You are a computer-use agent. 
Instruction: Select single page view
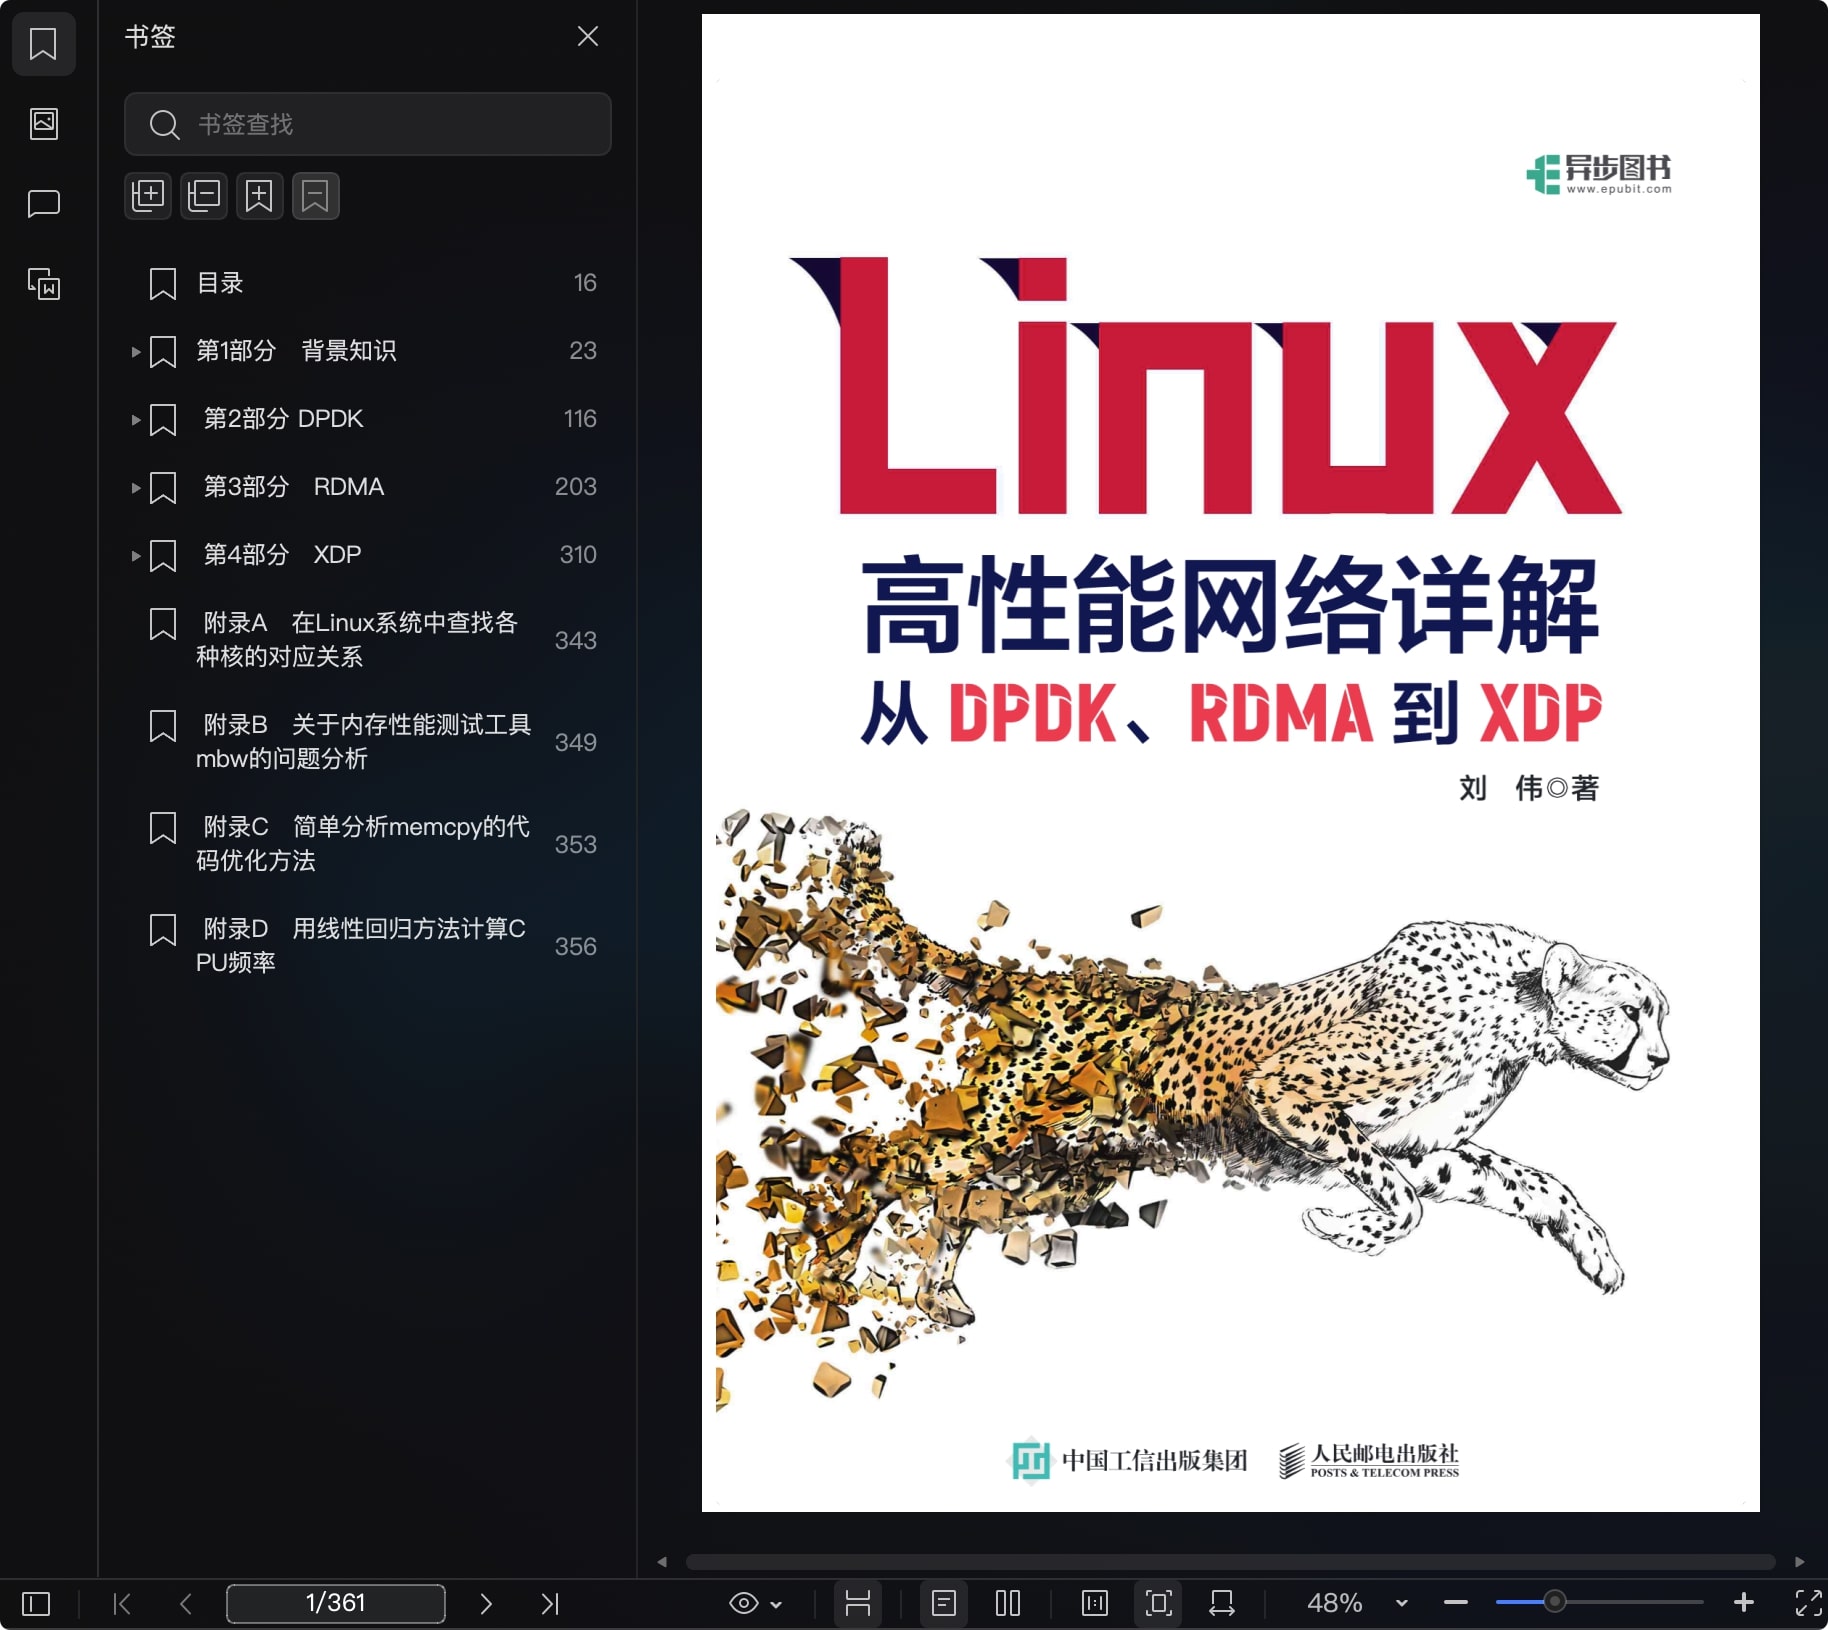pyautogui.click(x=944, y=1603)
